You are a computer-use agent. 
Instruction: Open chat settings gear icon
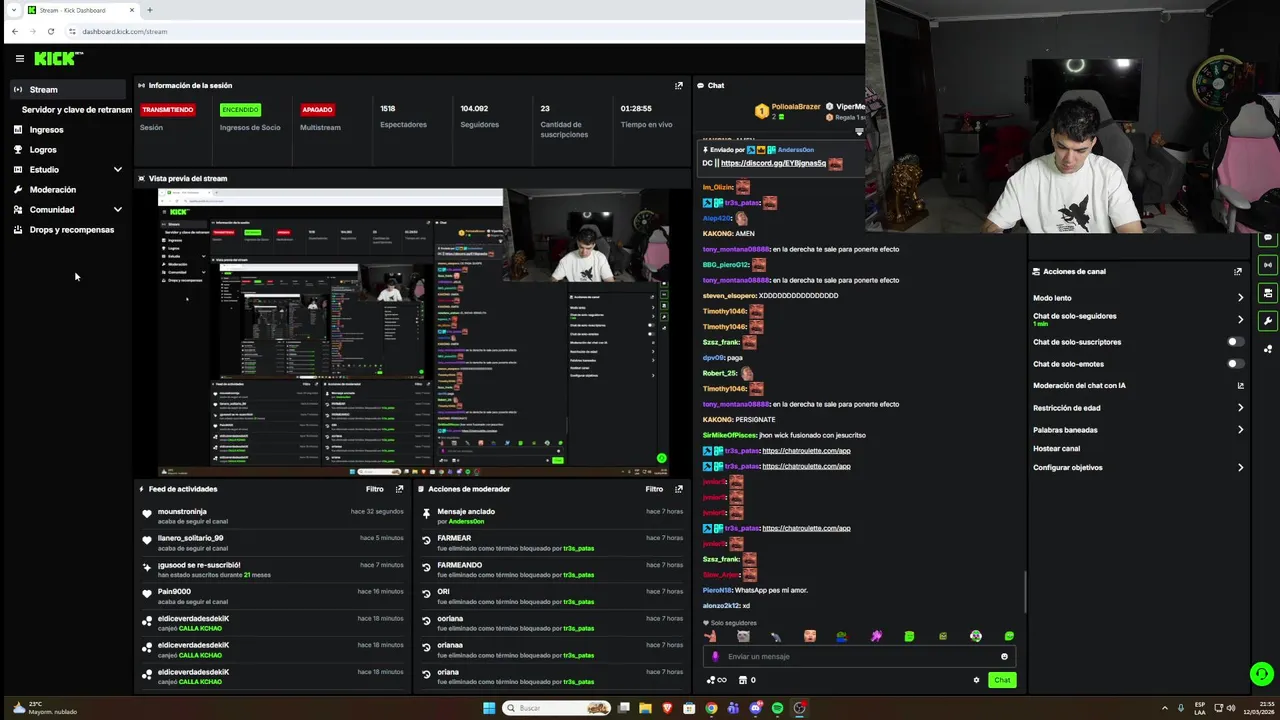[x=976, y=680]
